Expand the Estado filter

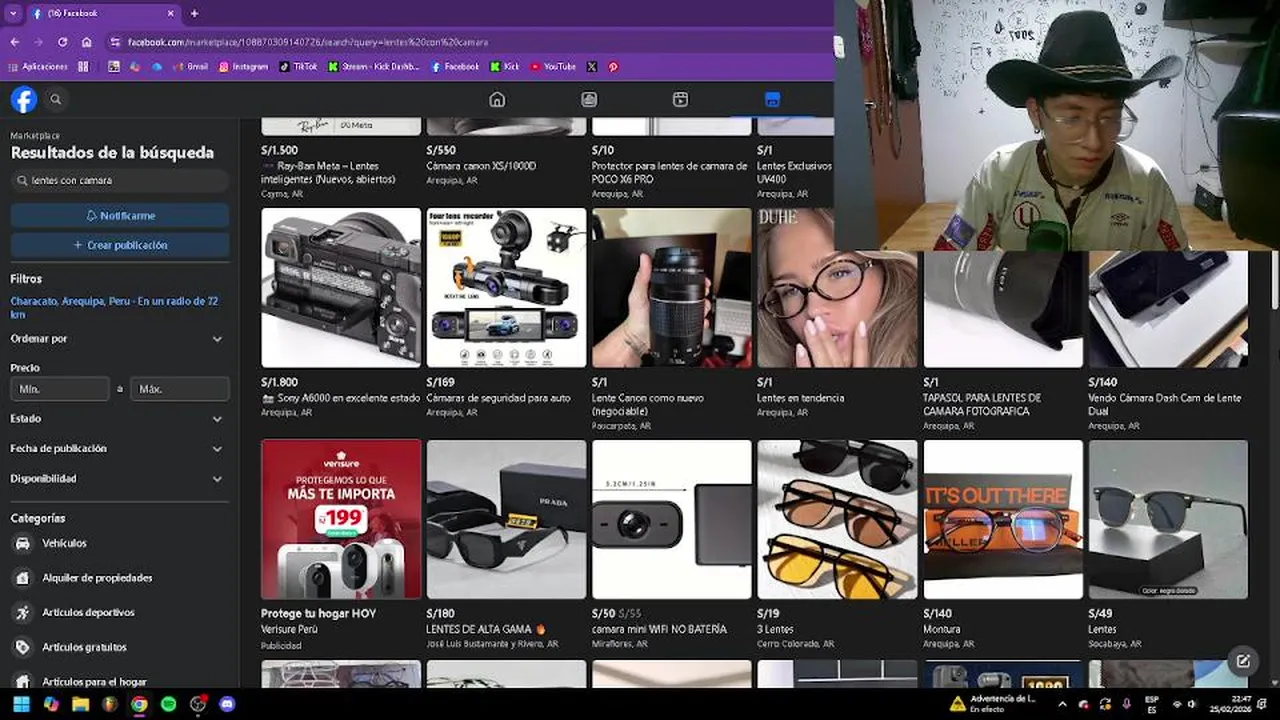click(120, 419)
